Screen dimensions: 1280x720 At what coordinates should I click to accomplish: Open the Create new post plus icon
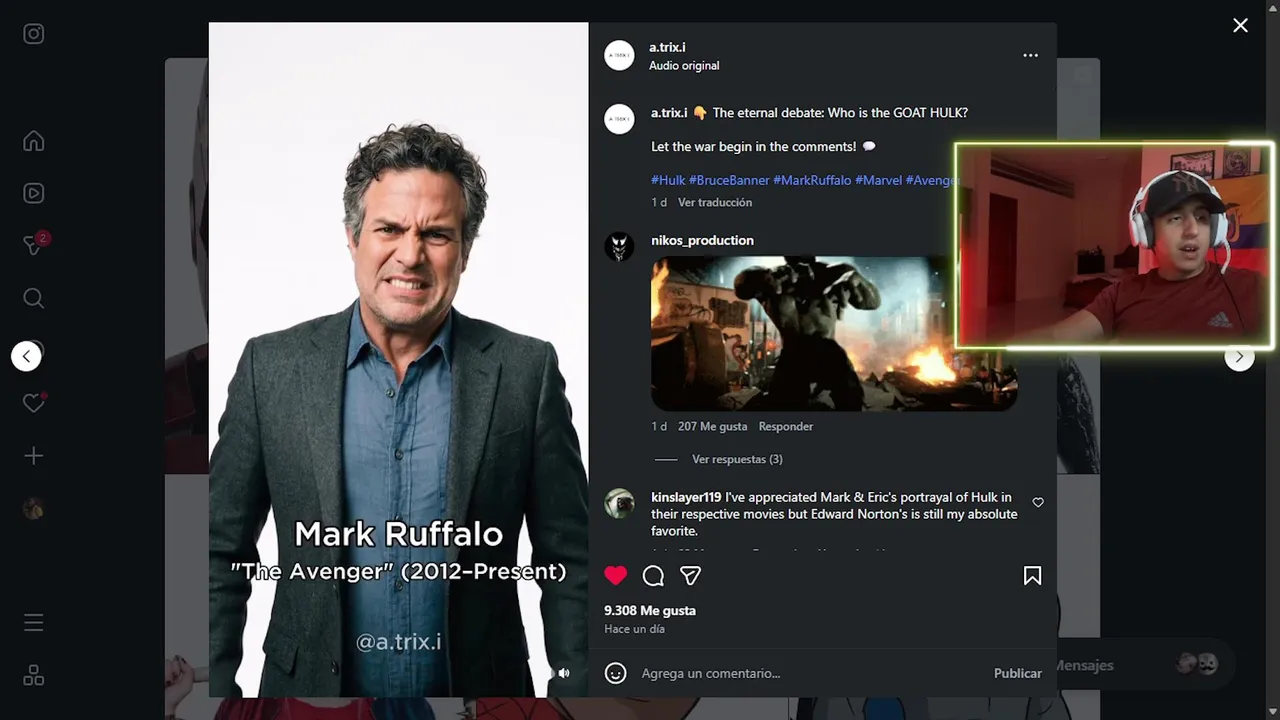click(34, 456)
